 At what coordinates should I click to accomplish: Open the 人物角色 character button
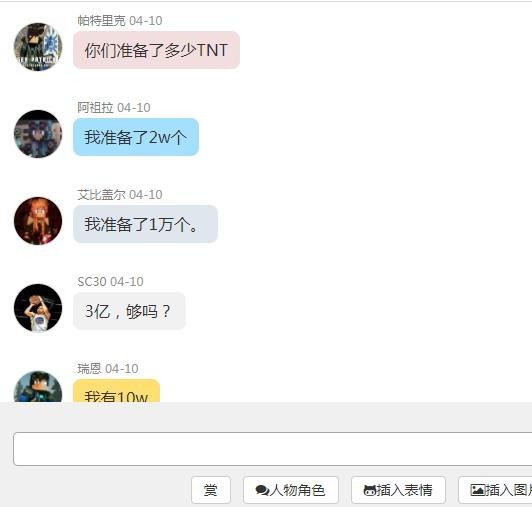tap(291, 490)
